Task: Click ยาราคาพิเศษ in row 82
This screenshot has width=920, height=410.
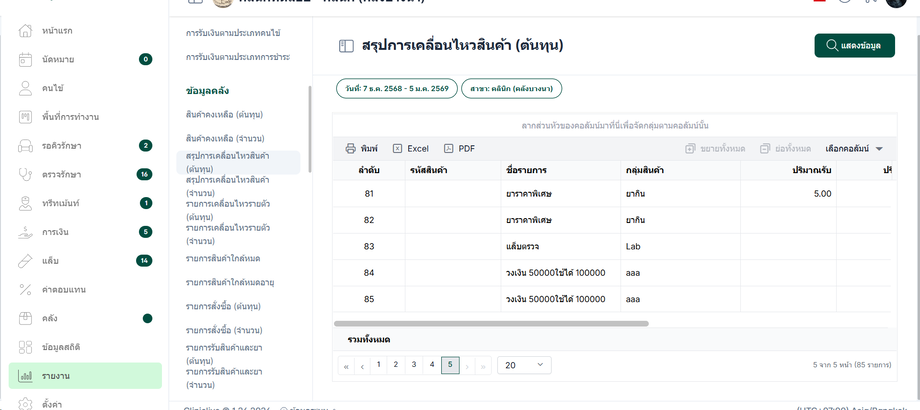Action: coord(529,220)
